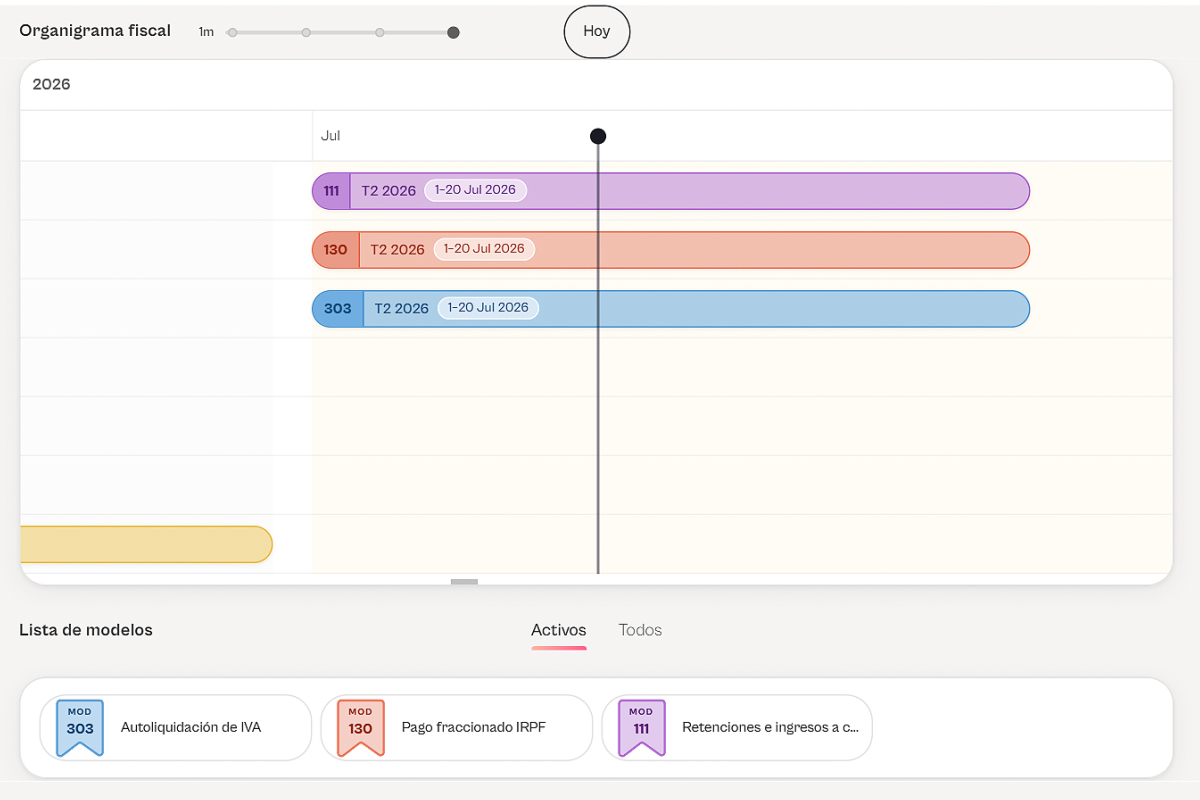Open the 111 T2 2026 date pill

(x=475, y=190)
